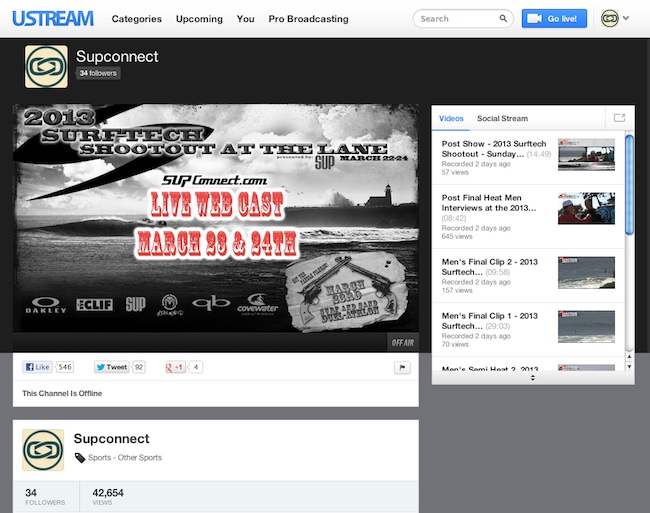The height and width of the screenshot is (513, 650).
Task: Click the video list scrollbar handle
Action: pyautogui.click(x=629, y=185)
